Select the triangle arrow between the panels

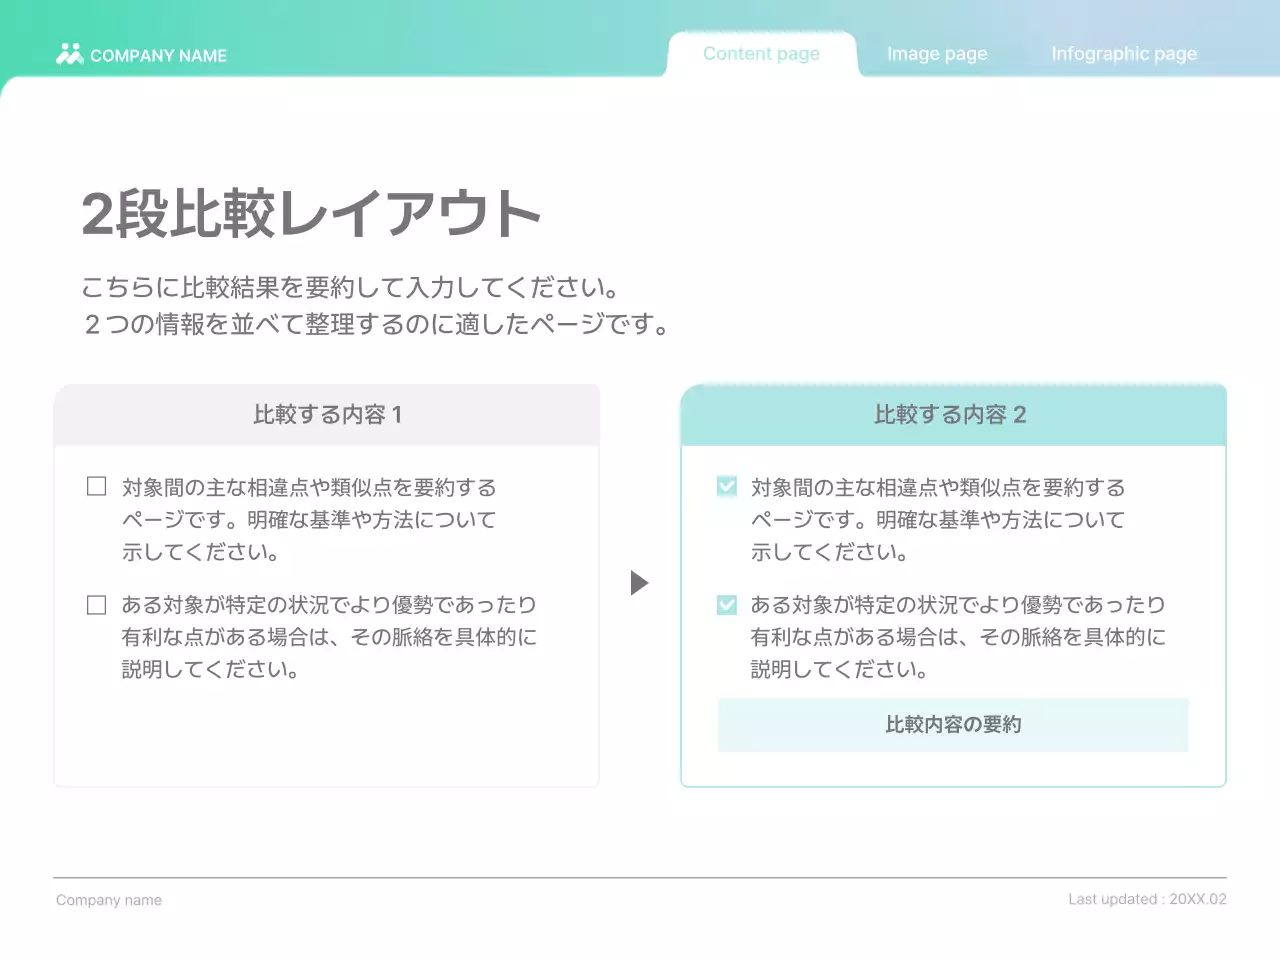coord(639,583)
